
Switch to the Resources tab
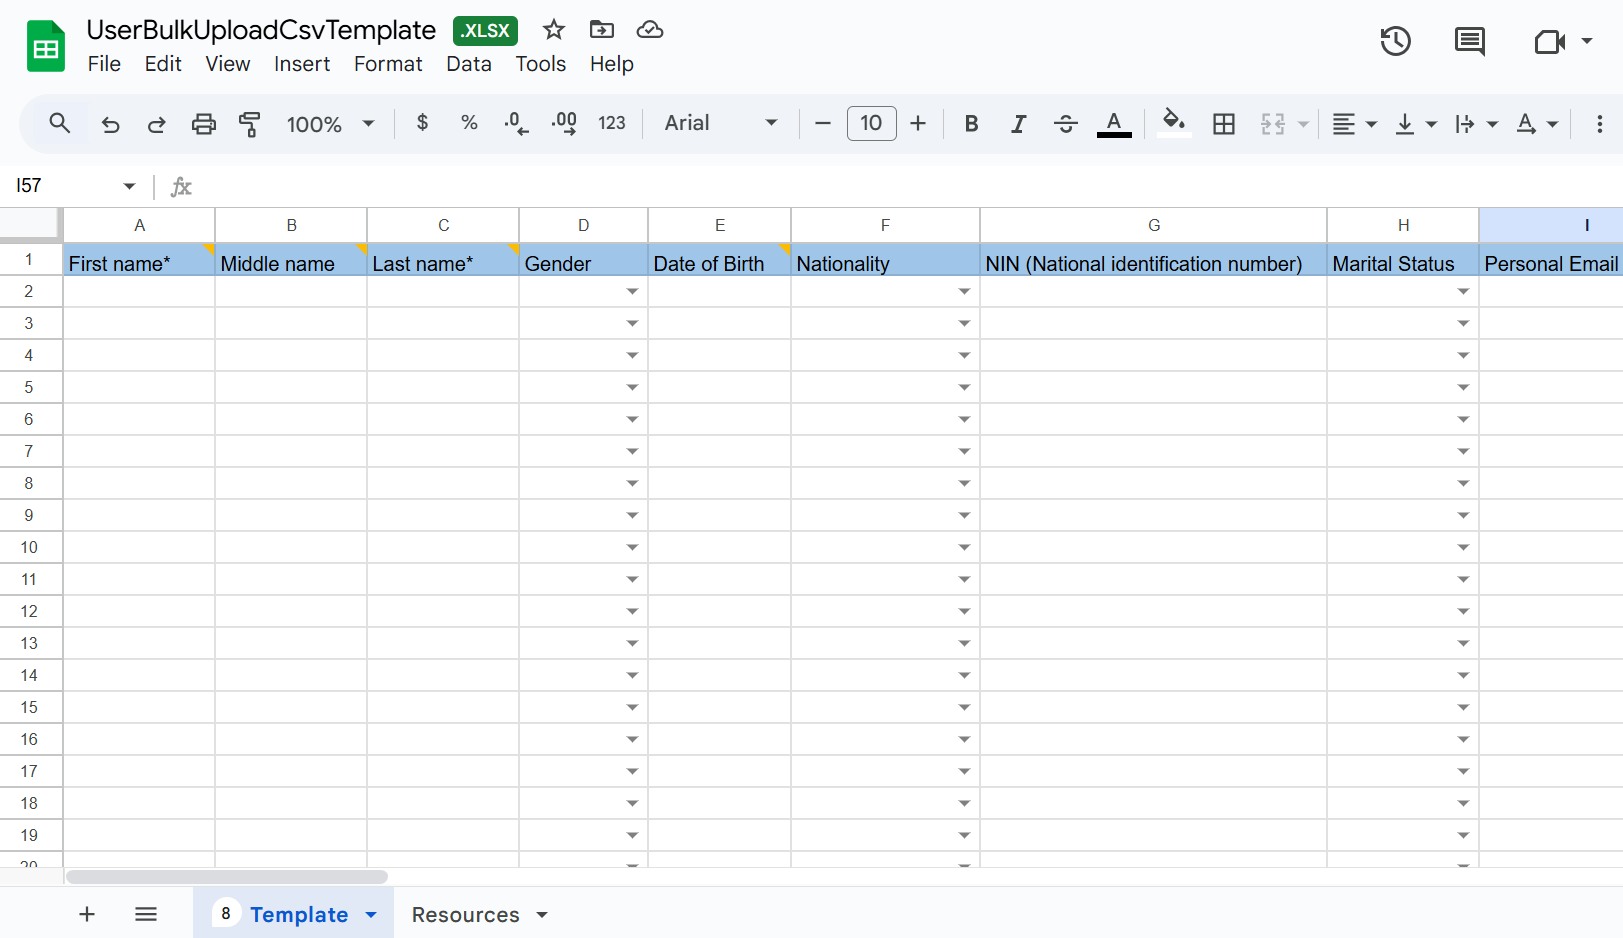pyautogui.click(x=466, y=914)
